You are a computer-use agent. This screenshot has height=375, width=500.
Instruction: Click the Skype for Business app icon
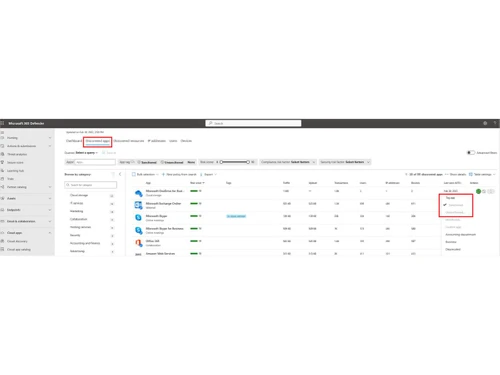click(139, 230)
